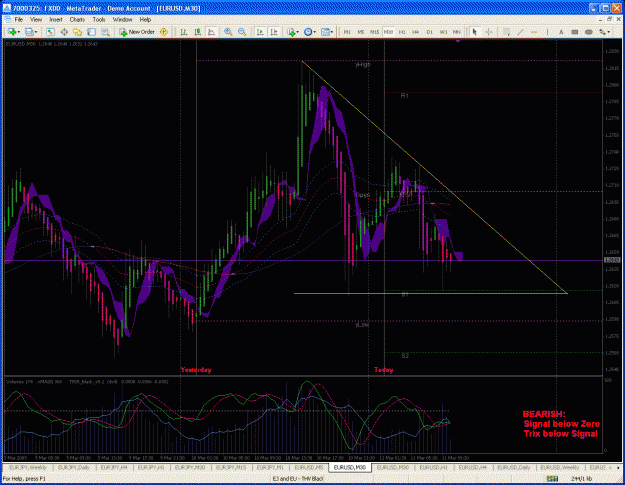Open the Templates icon

pos(325,32)
